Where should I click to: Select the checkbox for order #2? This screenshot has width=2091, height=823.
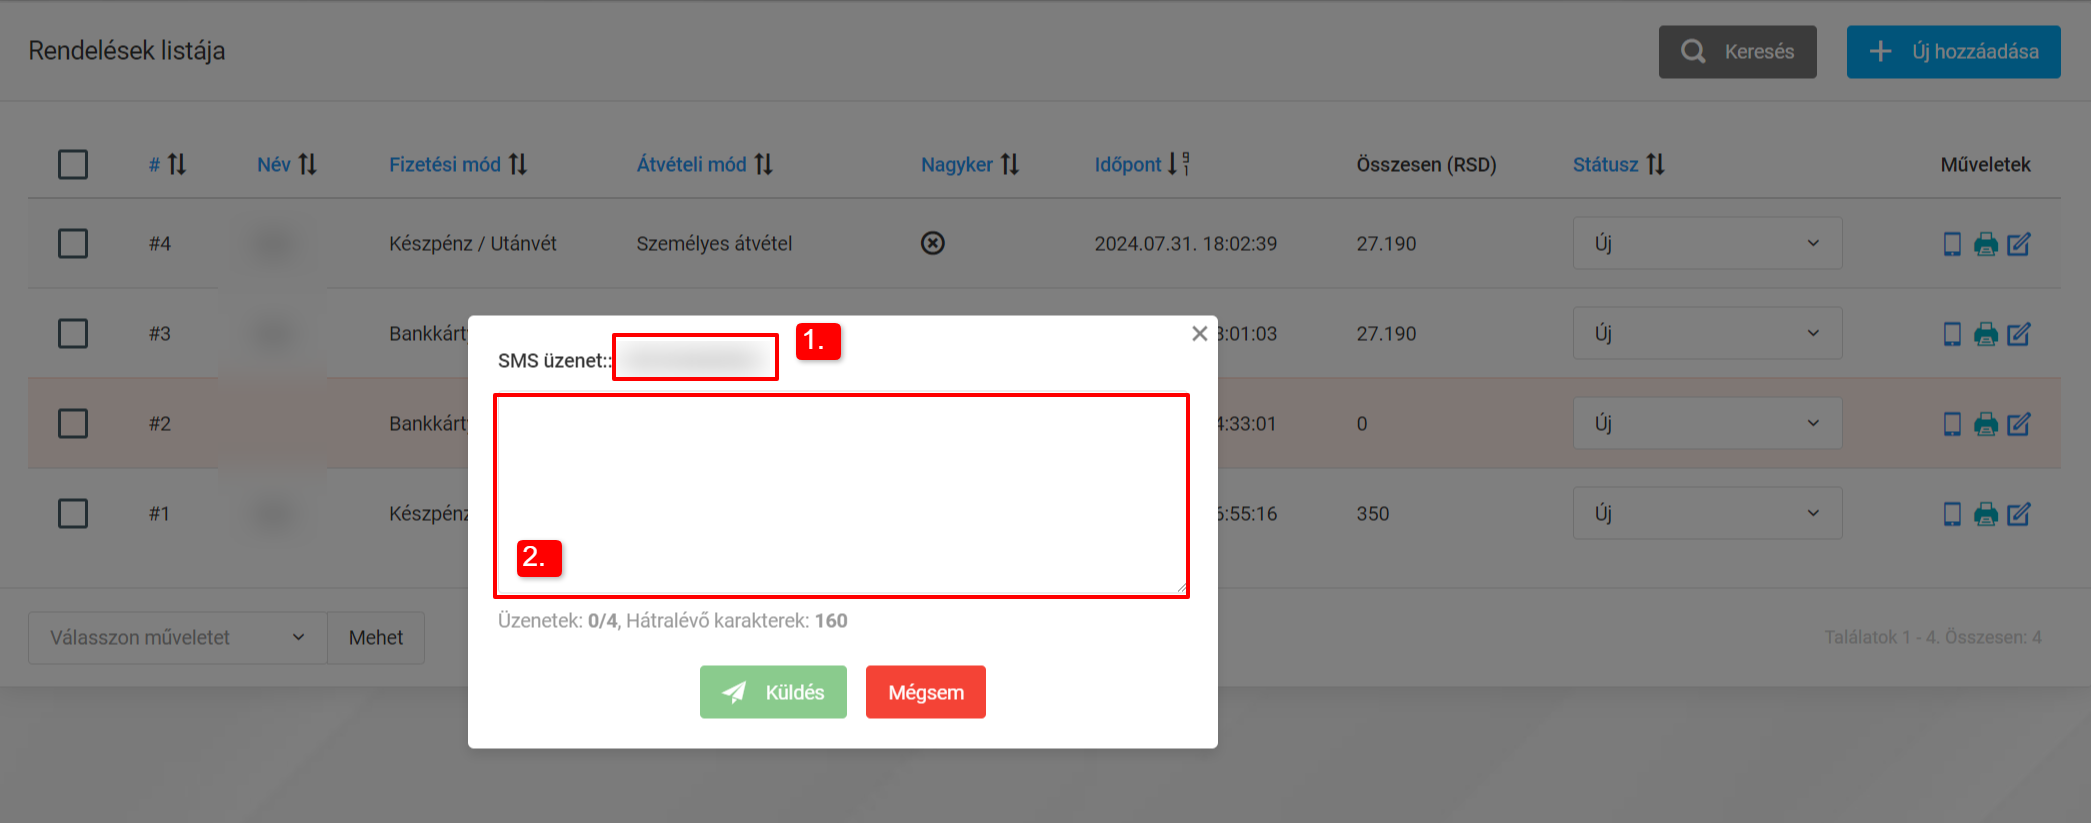[x=73, y=424]
